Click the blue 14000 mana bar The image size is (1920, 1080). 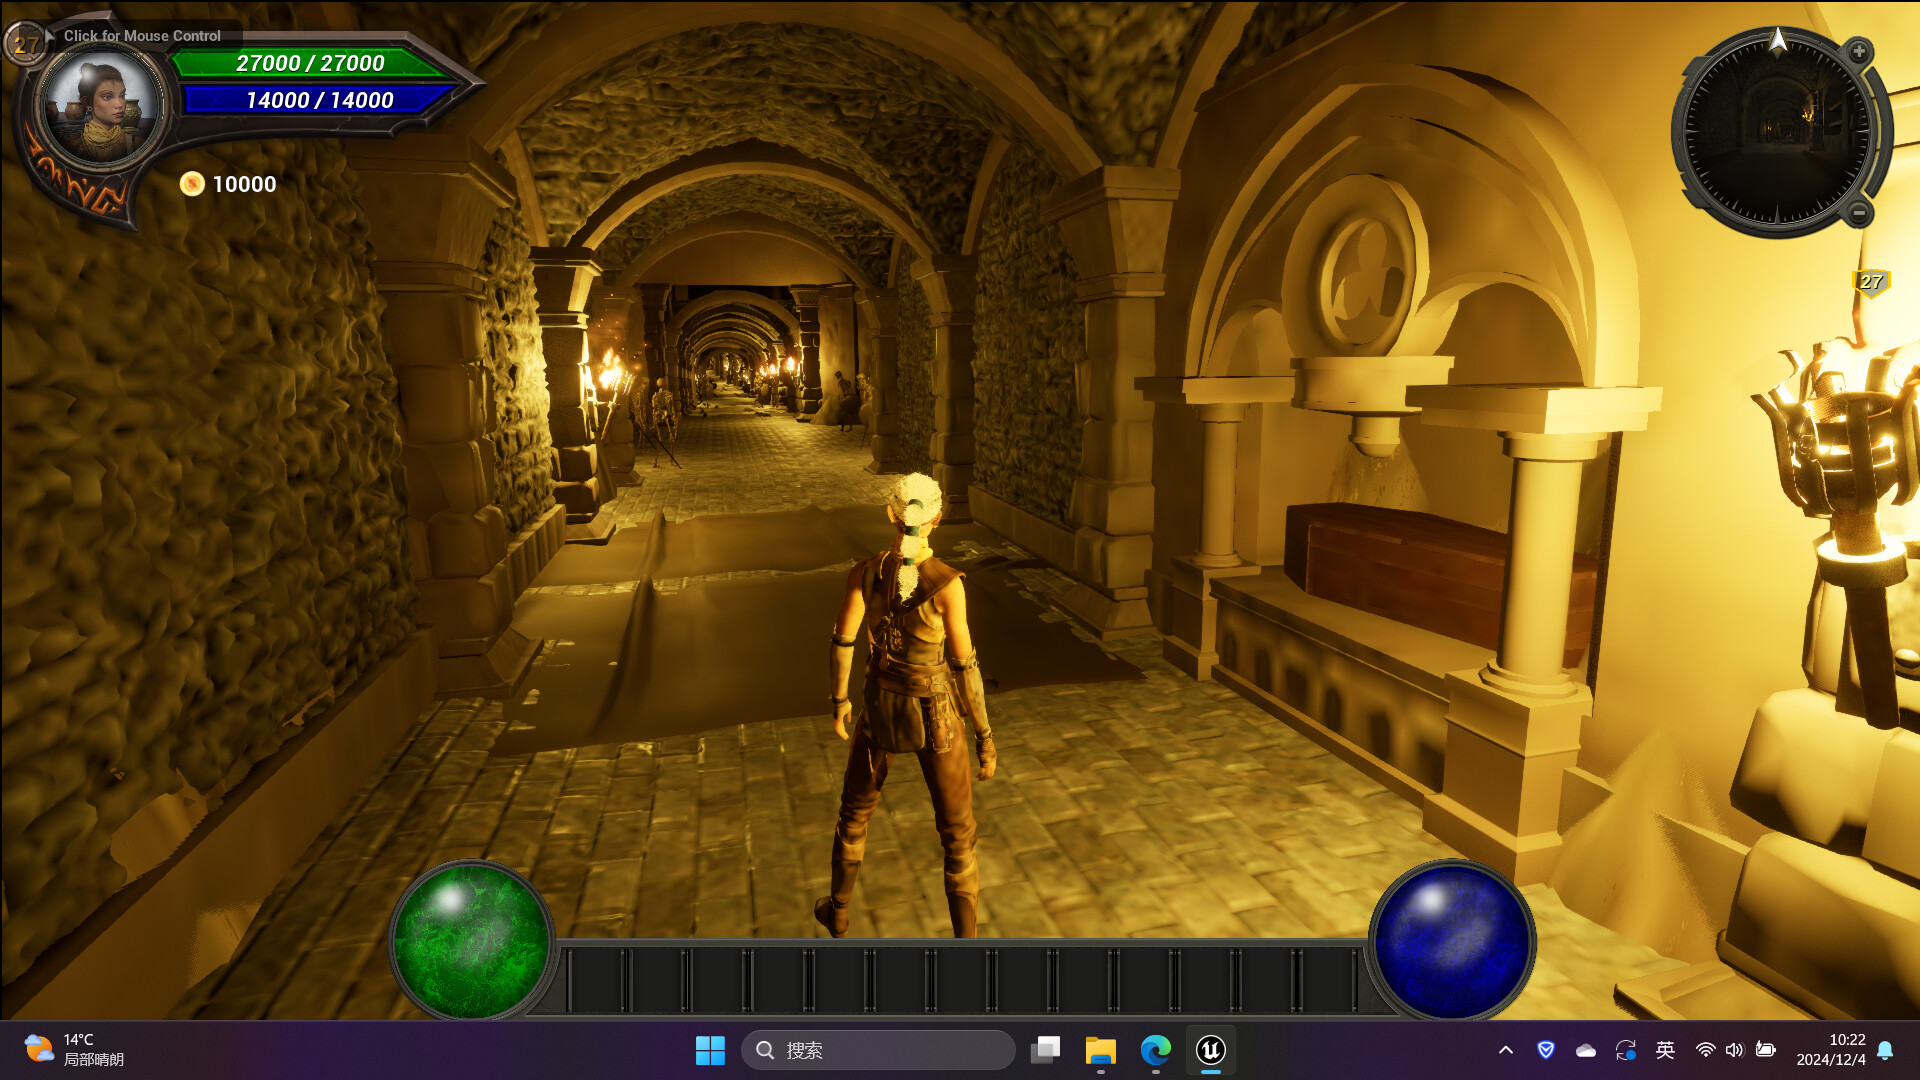319,100
